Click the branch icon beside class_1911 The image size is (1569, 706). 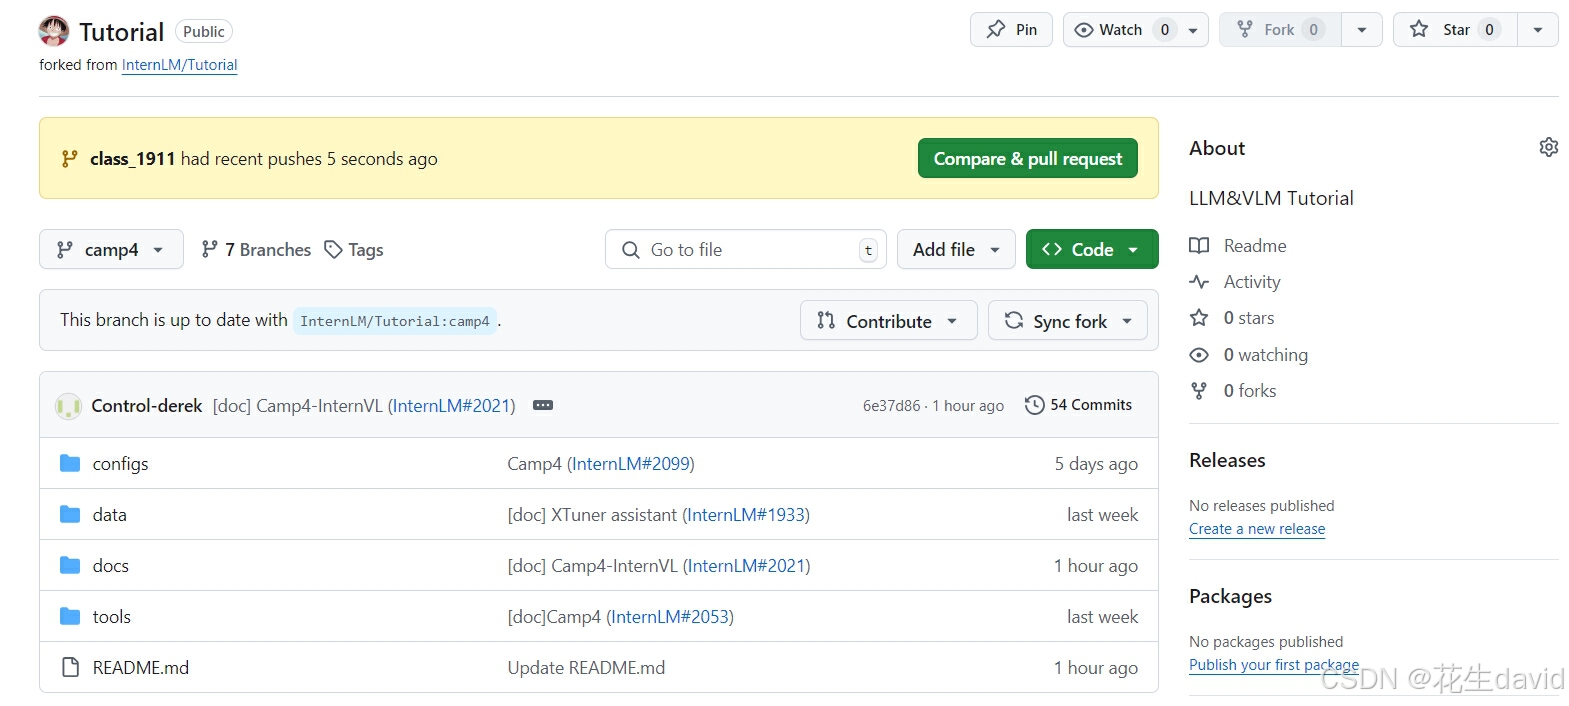(69, 159)
